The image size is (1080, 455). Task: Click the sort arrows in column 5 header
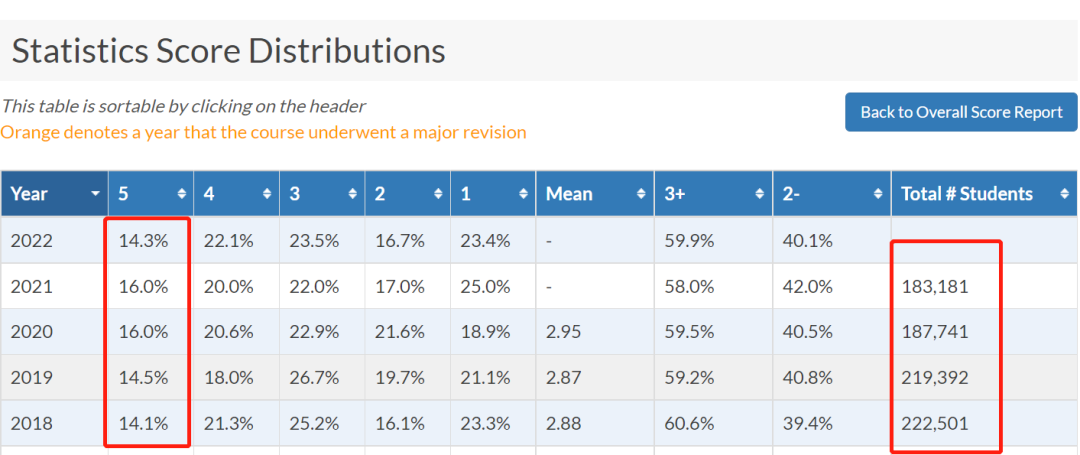(x=182, y=195)
